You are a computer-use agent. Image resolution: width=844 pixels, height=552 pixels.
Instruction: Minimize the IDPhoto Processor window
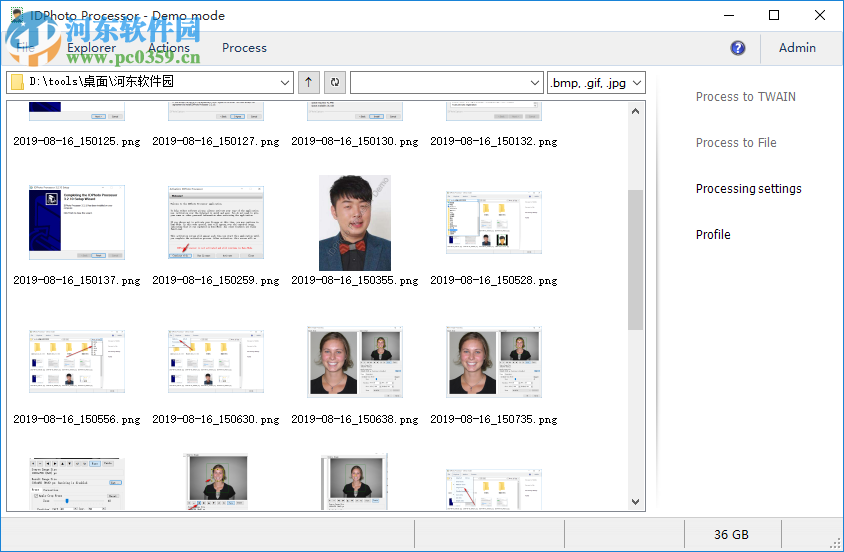coord(729,15)
